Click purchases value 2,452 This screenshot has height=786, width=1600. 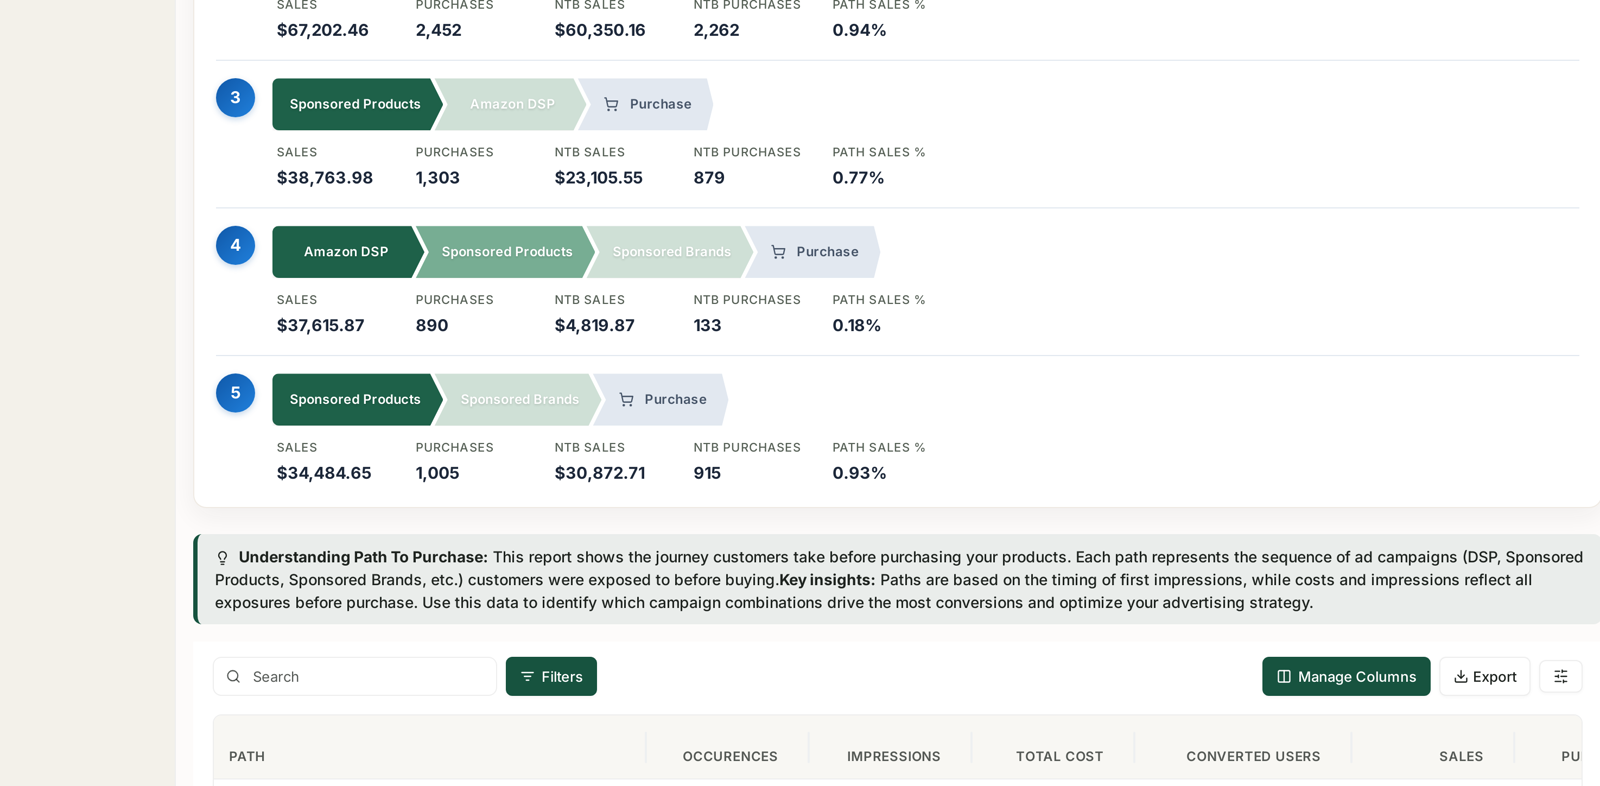[439, 30]
